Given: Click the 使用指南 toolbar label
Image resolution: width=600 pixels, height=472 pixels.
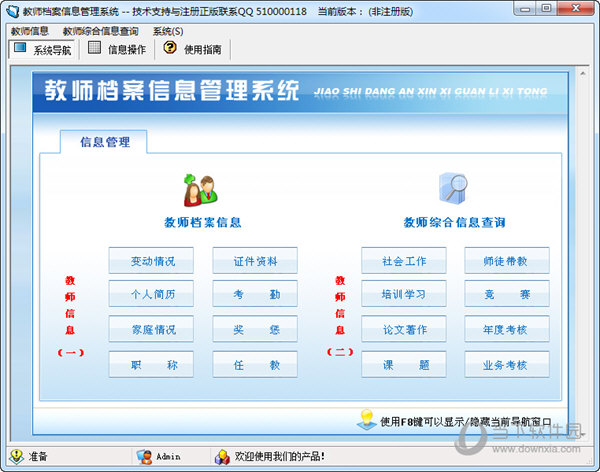Looking at the screenshot, I should click(202, 49).
